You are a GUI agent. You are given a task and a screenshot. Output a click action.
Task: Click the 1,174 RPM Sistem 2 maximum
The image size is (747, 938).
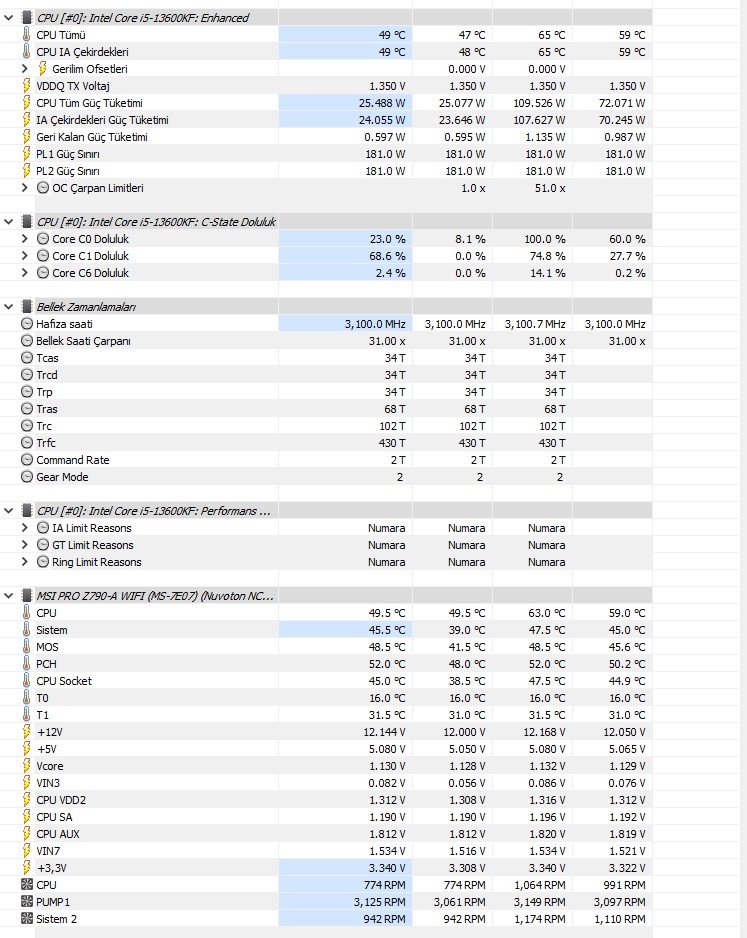pos(539,919)
